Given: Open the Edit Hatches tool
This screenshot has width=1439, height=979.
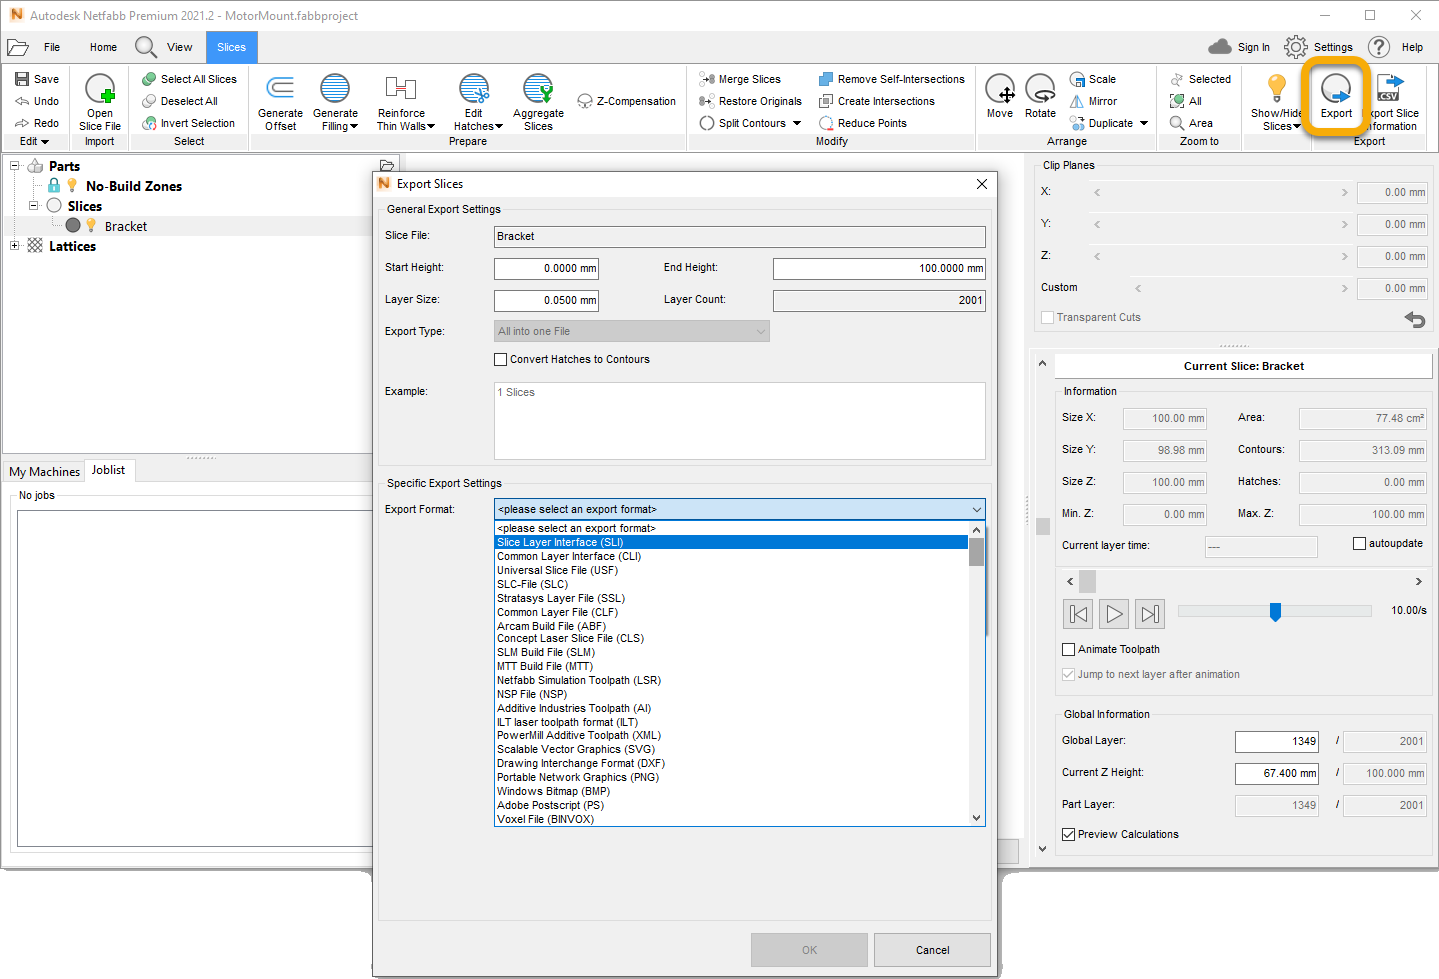Looking at the screenshot, I should [x=475, y=102].
